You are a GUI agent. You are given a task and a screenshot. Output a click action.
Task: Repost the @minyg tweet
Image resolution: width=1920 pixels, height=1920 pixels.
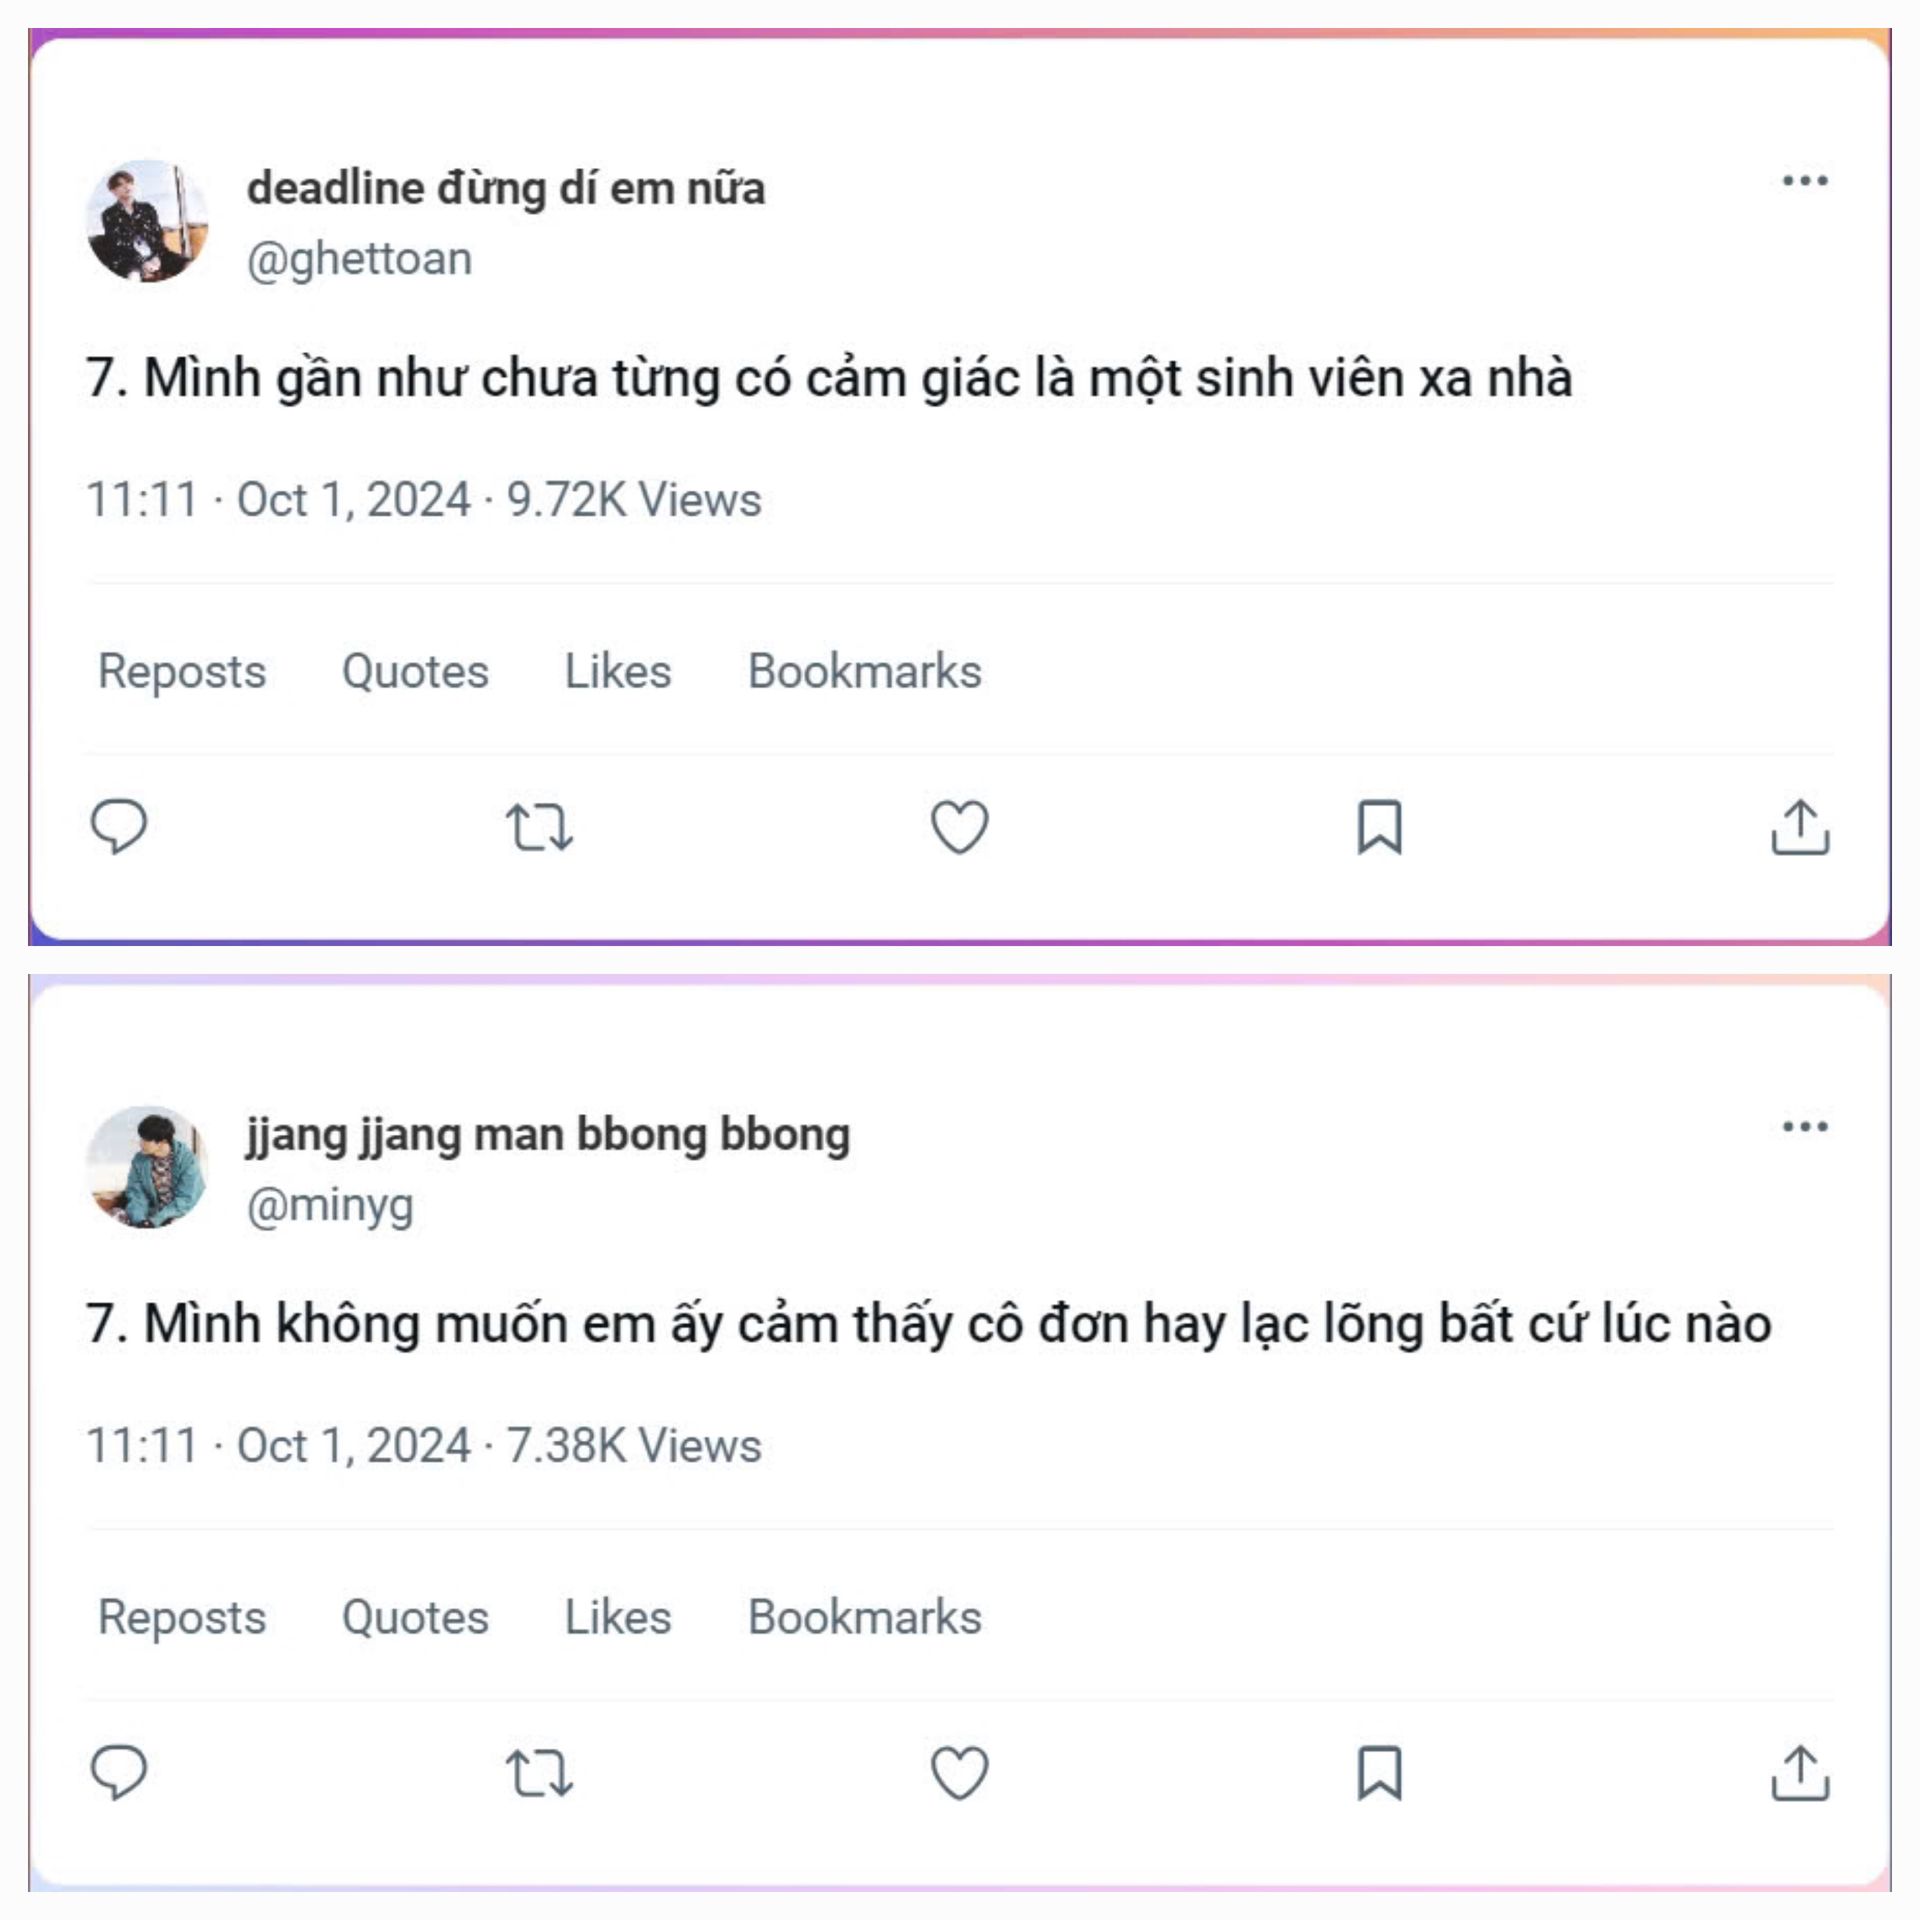(x=539, y=1773)
